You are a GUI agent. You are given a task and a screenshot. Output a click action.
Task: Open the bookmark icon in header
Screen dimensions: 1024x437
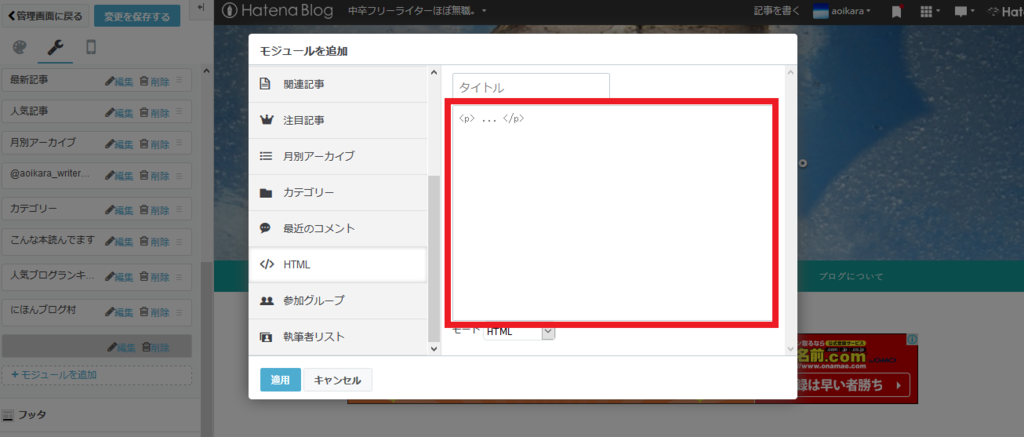click(x=897, y=11)
